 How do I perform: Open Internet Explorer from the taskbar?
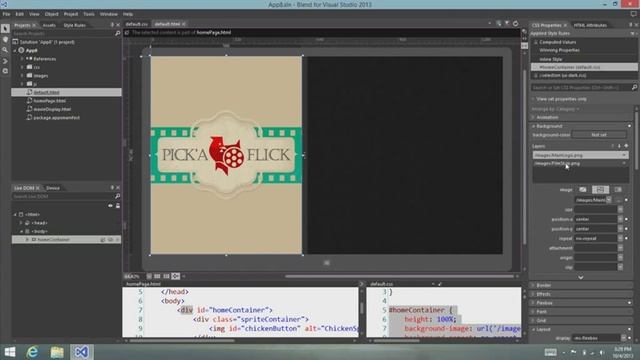click(x=32, y=352)
